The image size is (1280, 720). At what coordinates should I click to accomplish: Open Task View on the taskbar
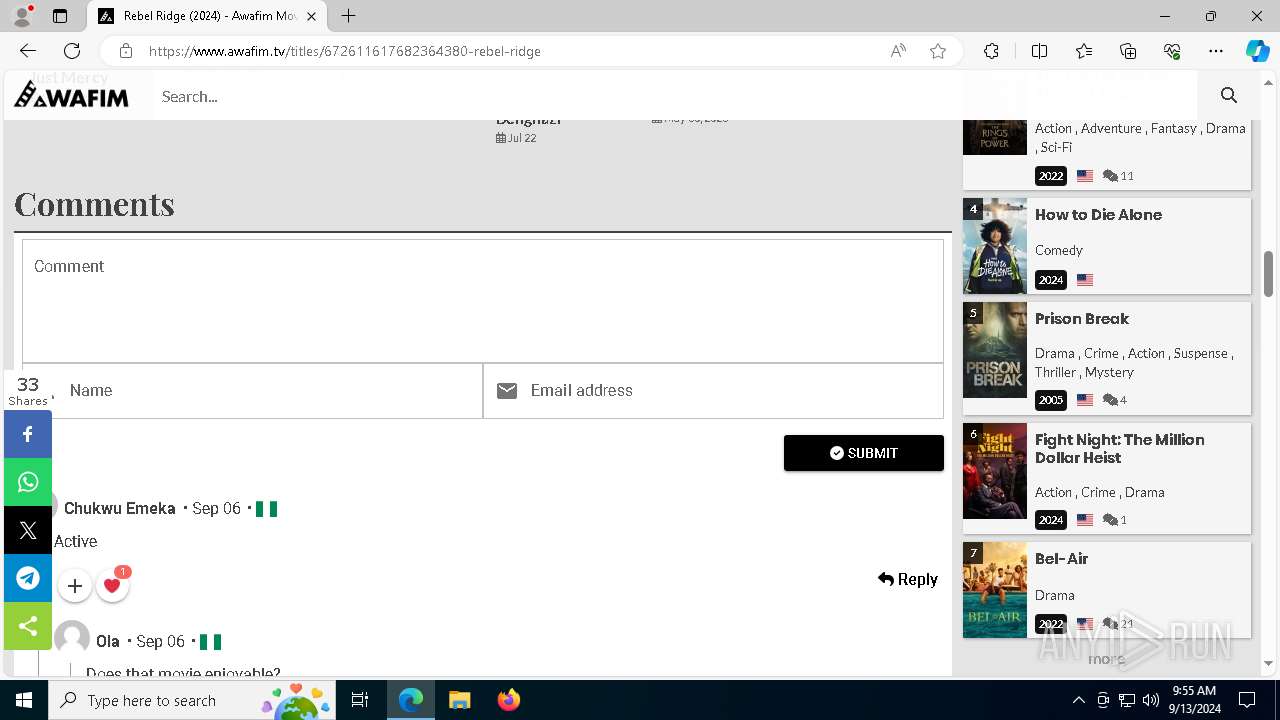tap(361, 700)
